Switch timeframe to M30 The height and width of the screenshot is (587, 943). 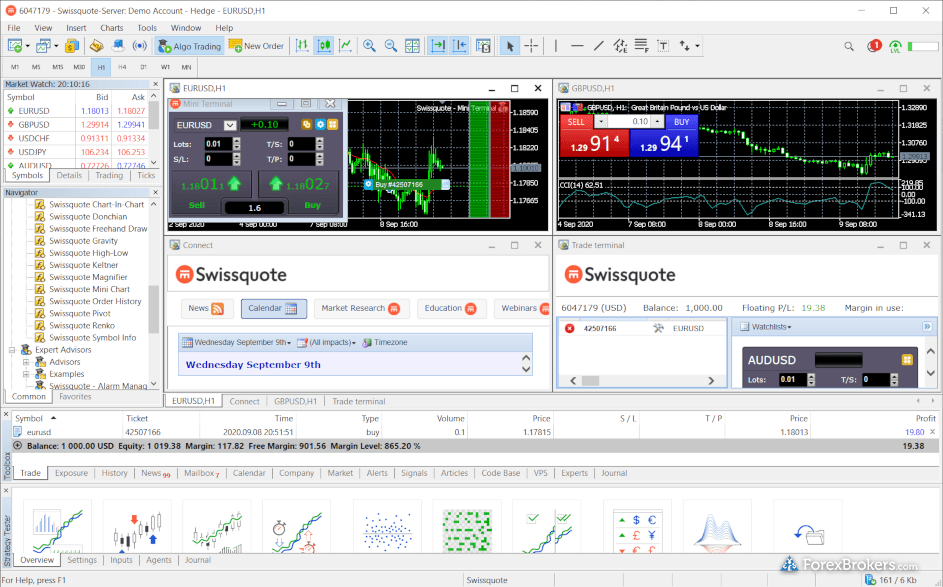pyautogui.click(x=79, y=67)
